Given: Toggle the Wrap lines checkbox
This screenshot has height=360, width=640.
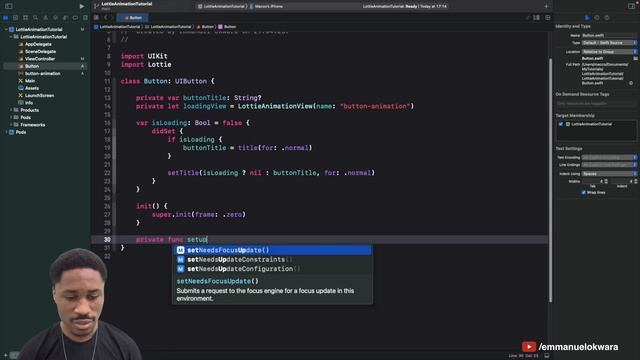Looking at the screenshot, I should tap(584, 192).
